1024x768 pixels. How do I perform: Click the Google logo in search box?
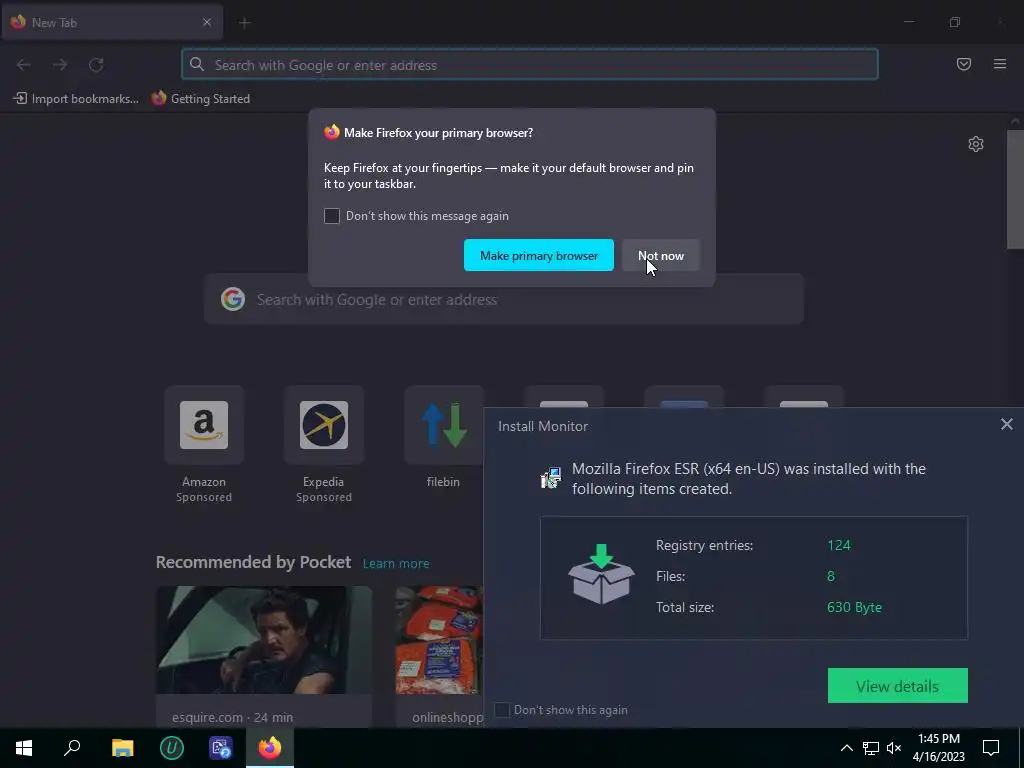[232, 299]
